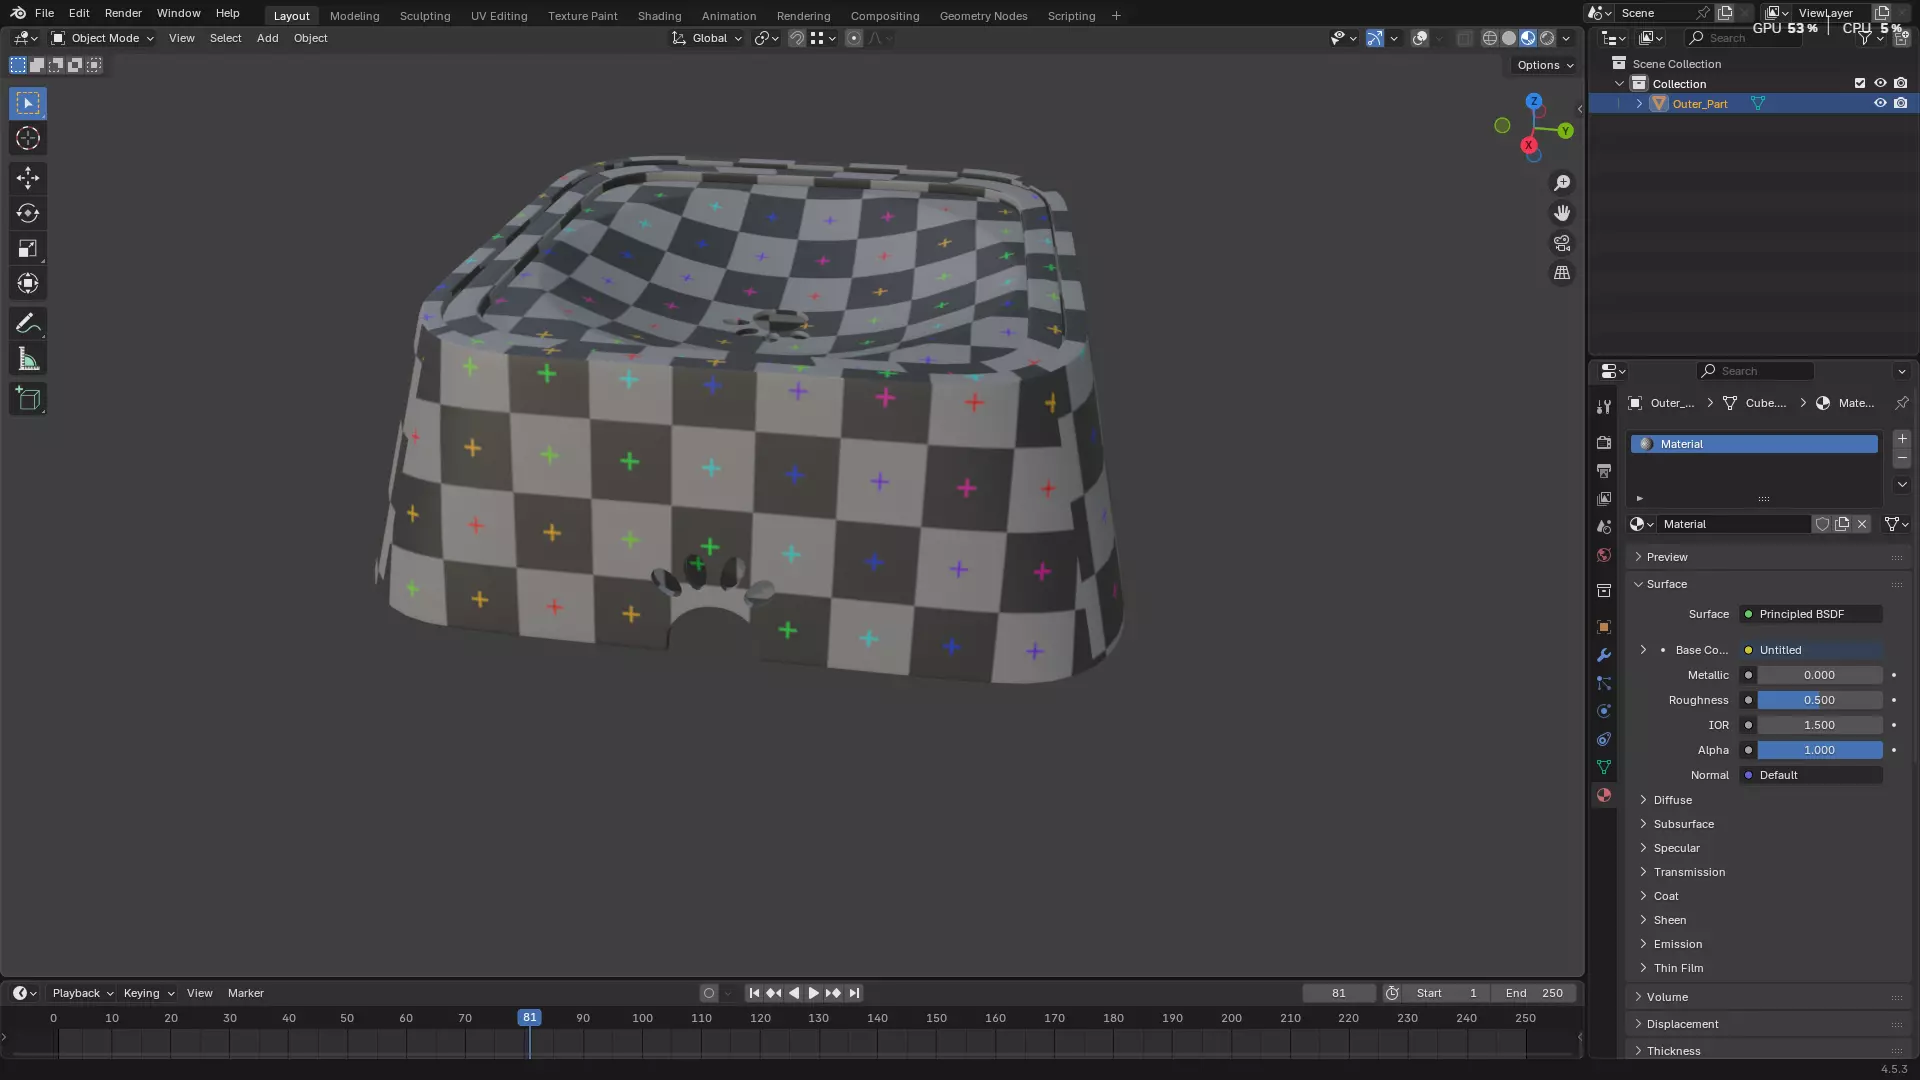This screenshot has height=1080, width=1920.
Task: Select the Rotate tool
Action: (28, 213)
